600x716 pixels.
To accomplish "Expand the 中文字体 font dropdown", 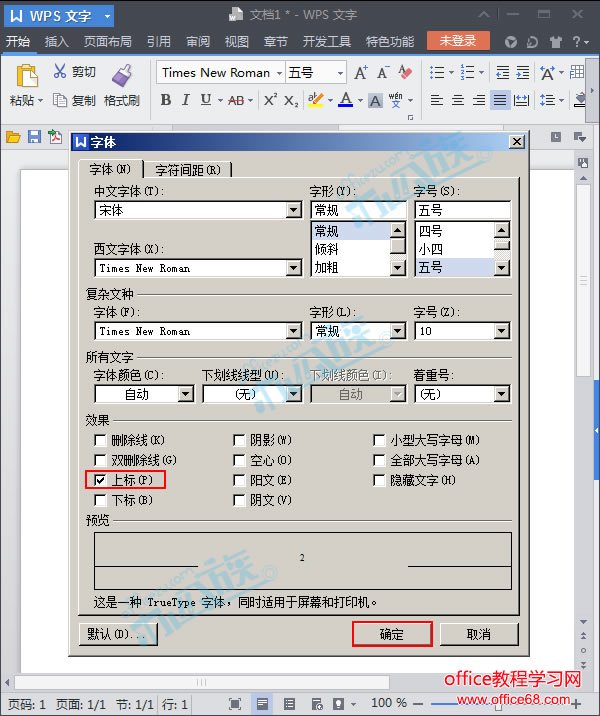I will (293, 210).
